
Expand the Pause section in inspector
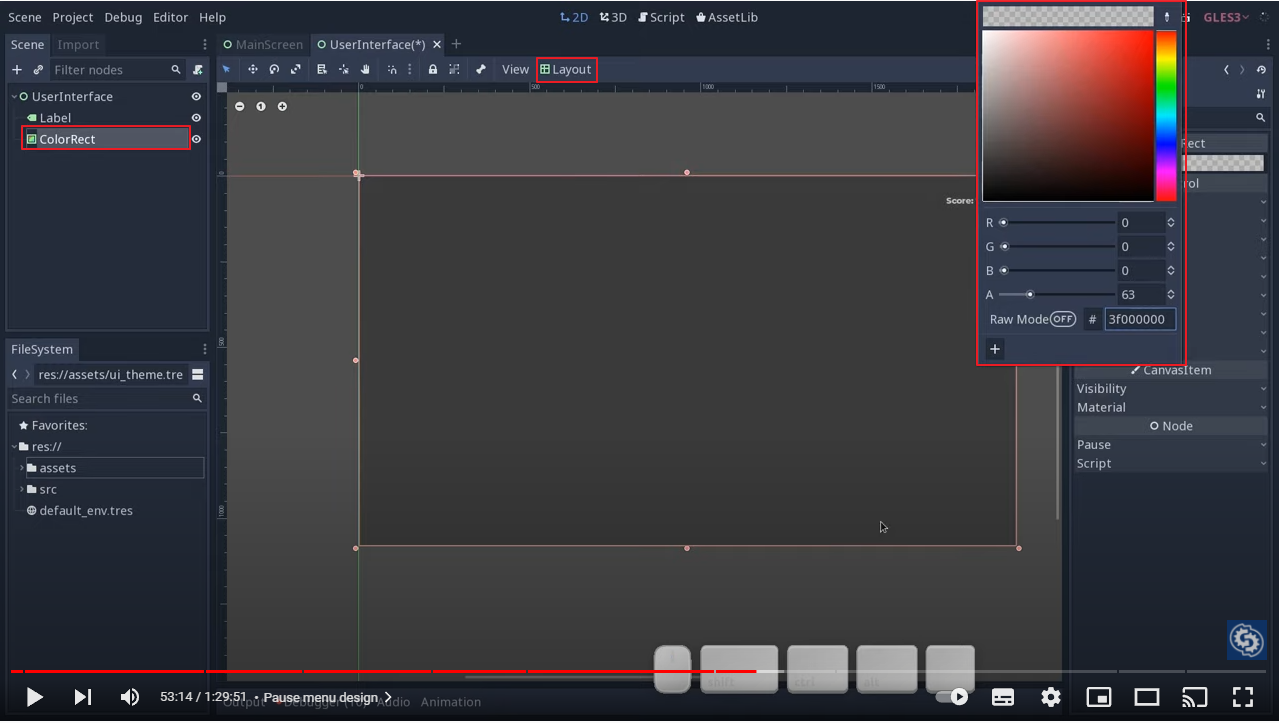coord(1171,445)
